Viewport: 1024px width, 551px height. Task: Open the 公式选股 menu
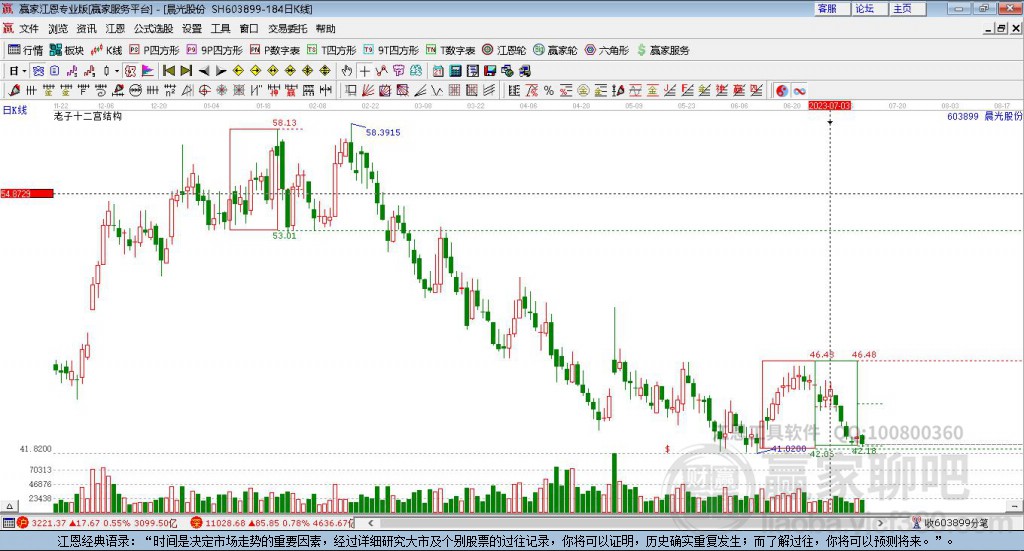tap(153, 29)
